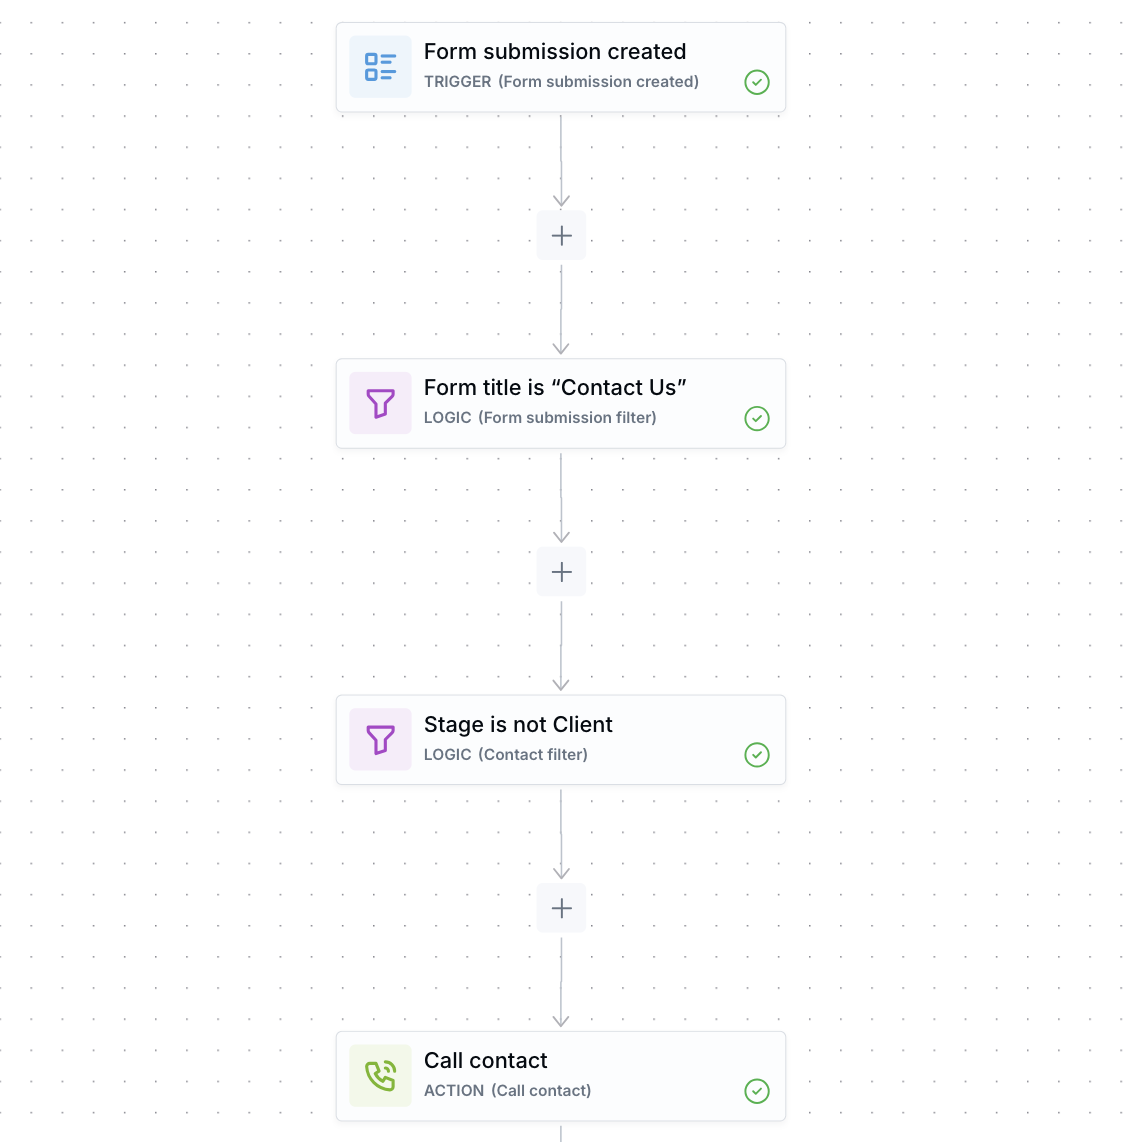Click the checkmark on Call contact action

(757, 1091)
